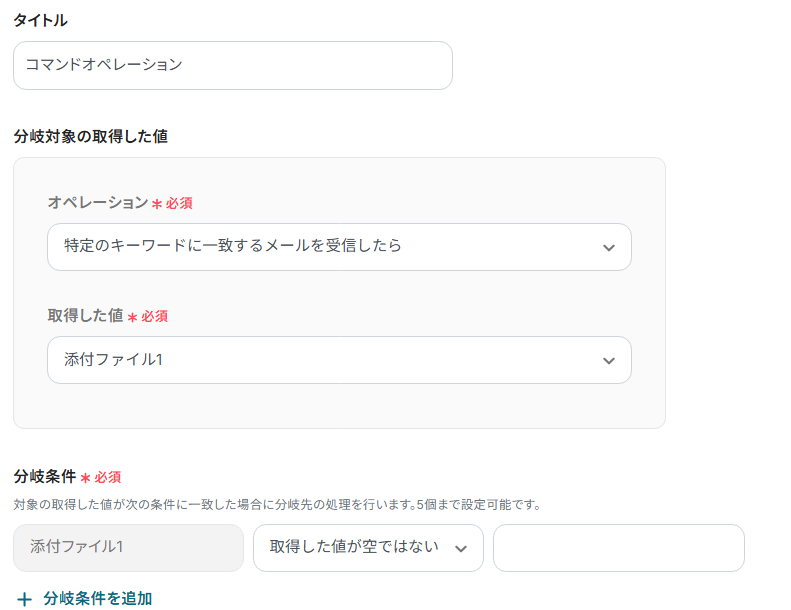
Task: Click the greyed 添付ファイル1 condition field
Action: (128, 547)
